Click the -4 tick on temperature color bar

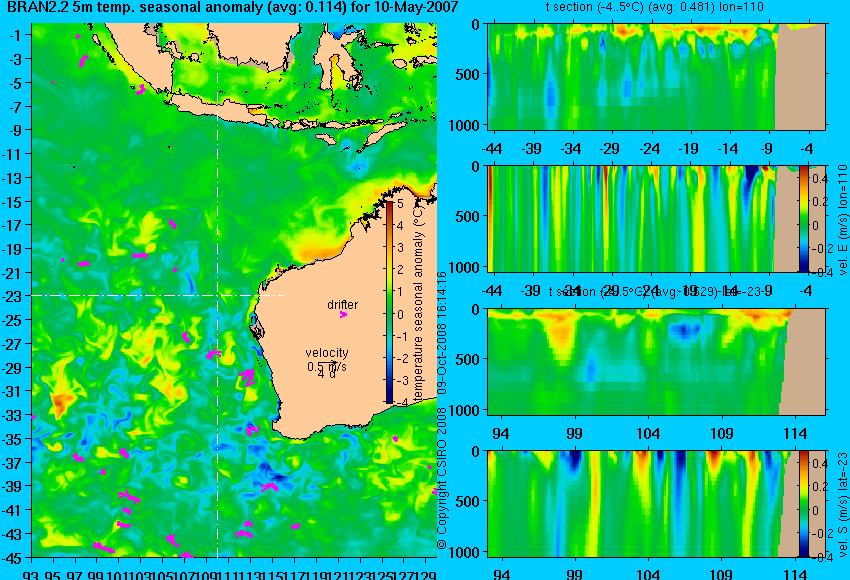(401, 402)
